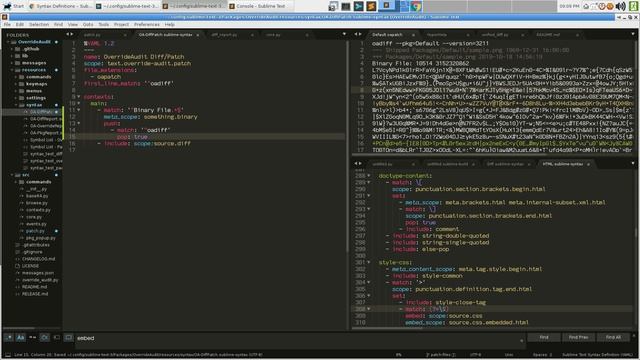
Task: Collapse the resources folder
Action: pyautogui.click(x=12, y=70)
